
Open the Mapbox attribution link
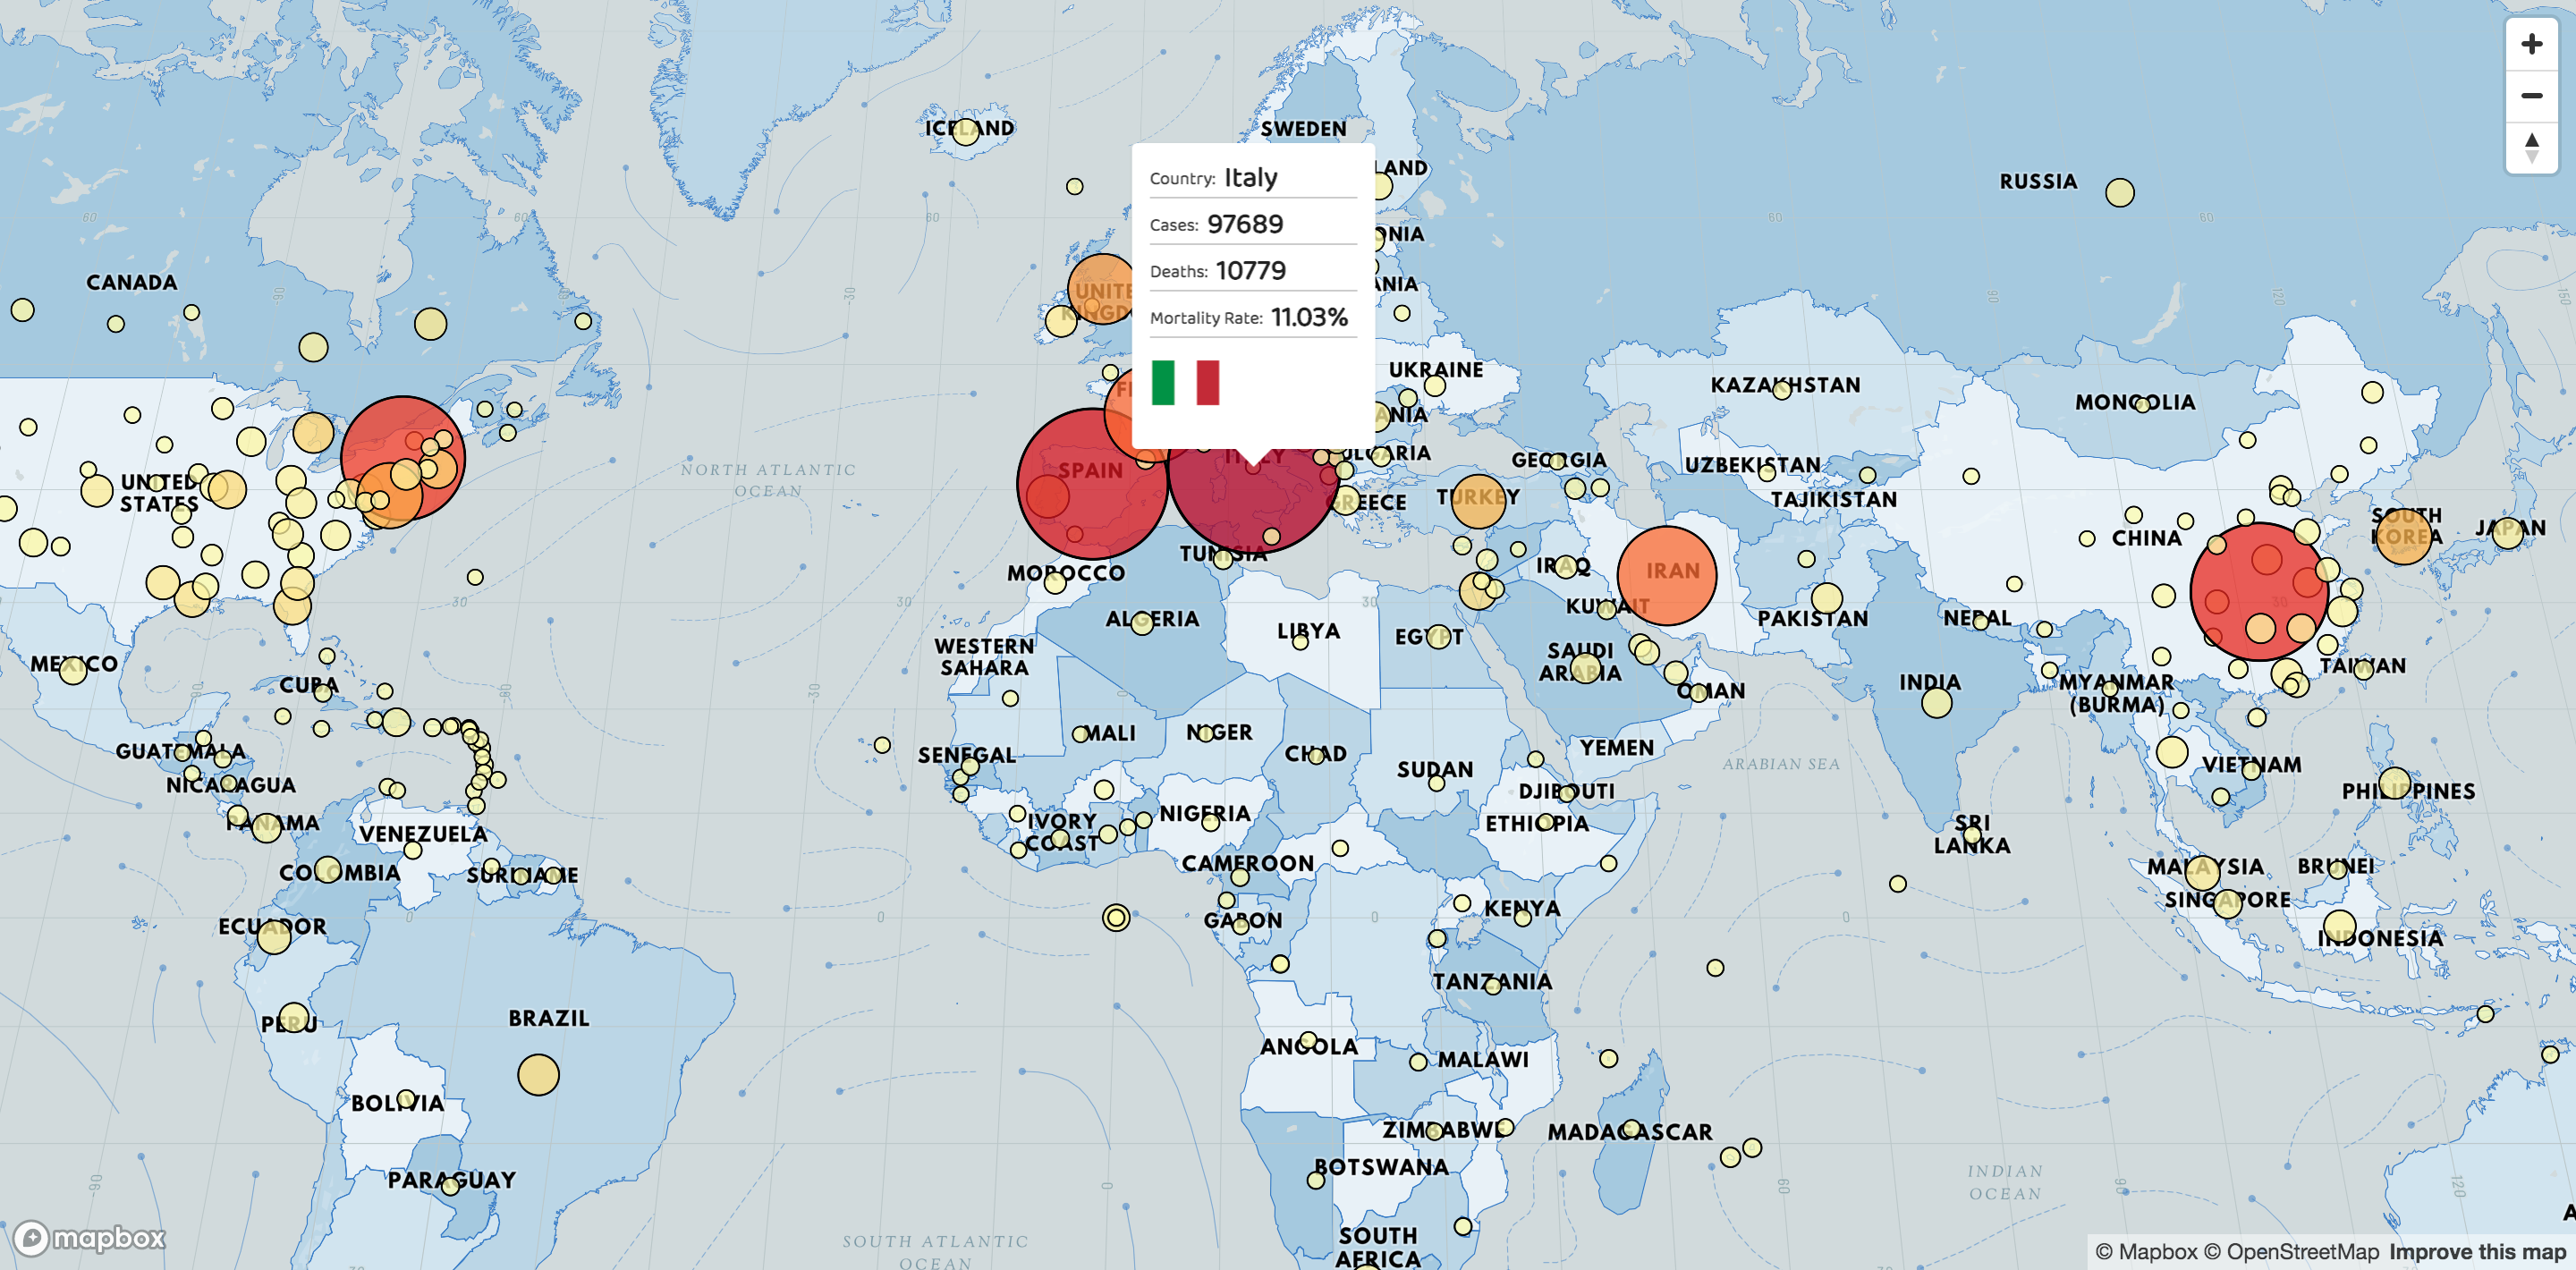point(2146,1252)
